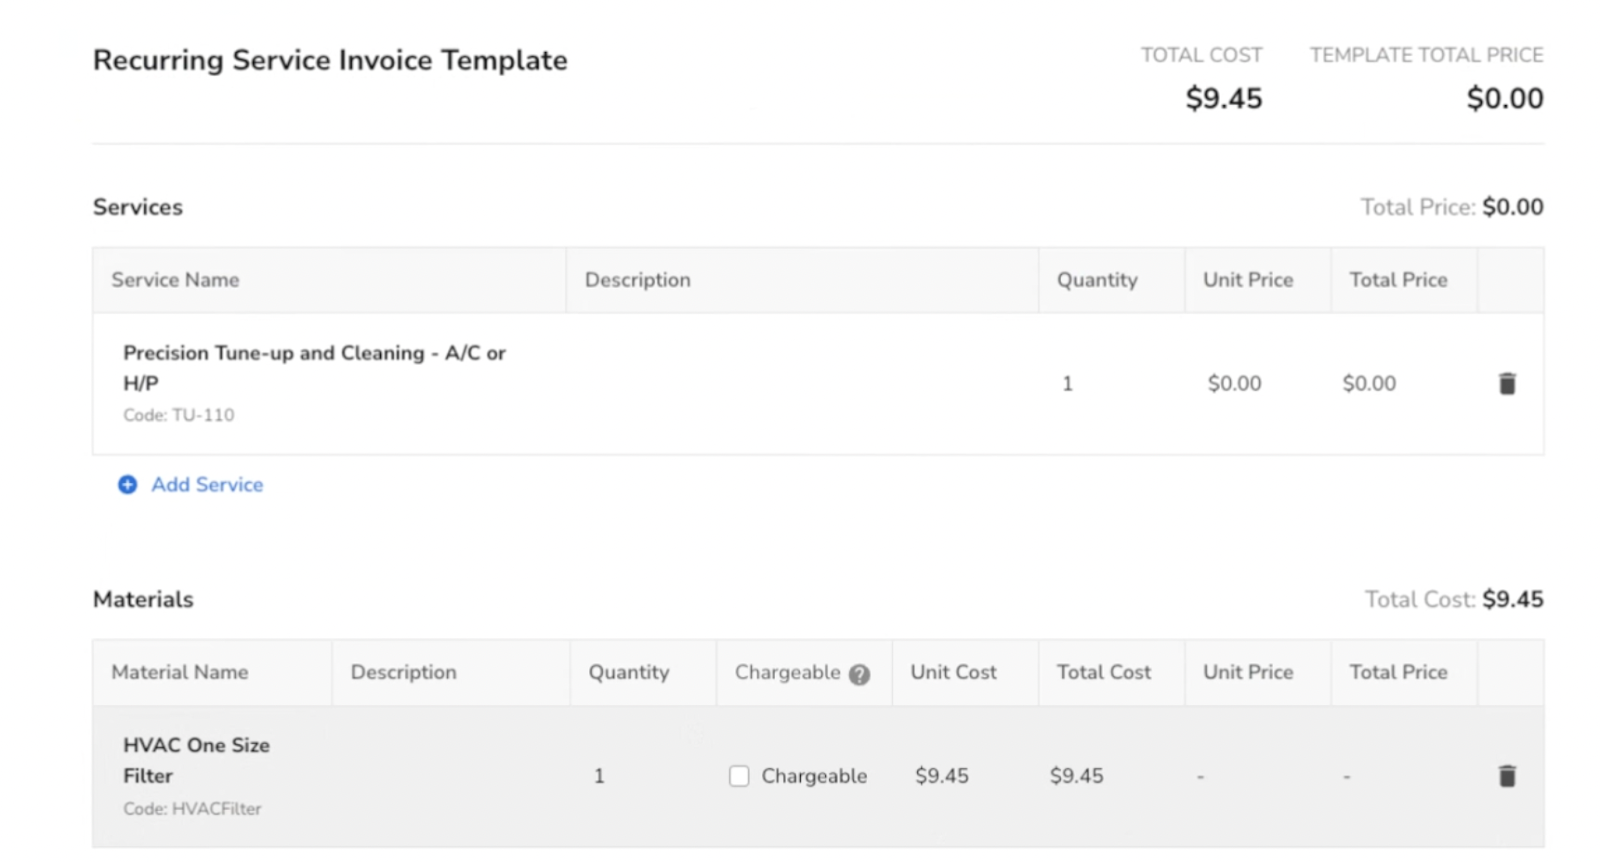Image resolution: width=1600 pixels, height=862 pixels.
Task: Click the service quantity value 1
Action: pos(1067,384)
